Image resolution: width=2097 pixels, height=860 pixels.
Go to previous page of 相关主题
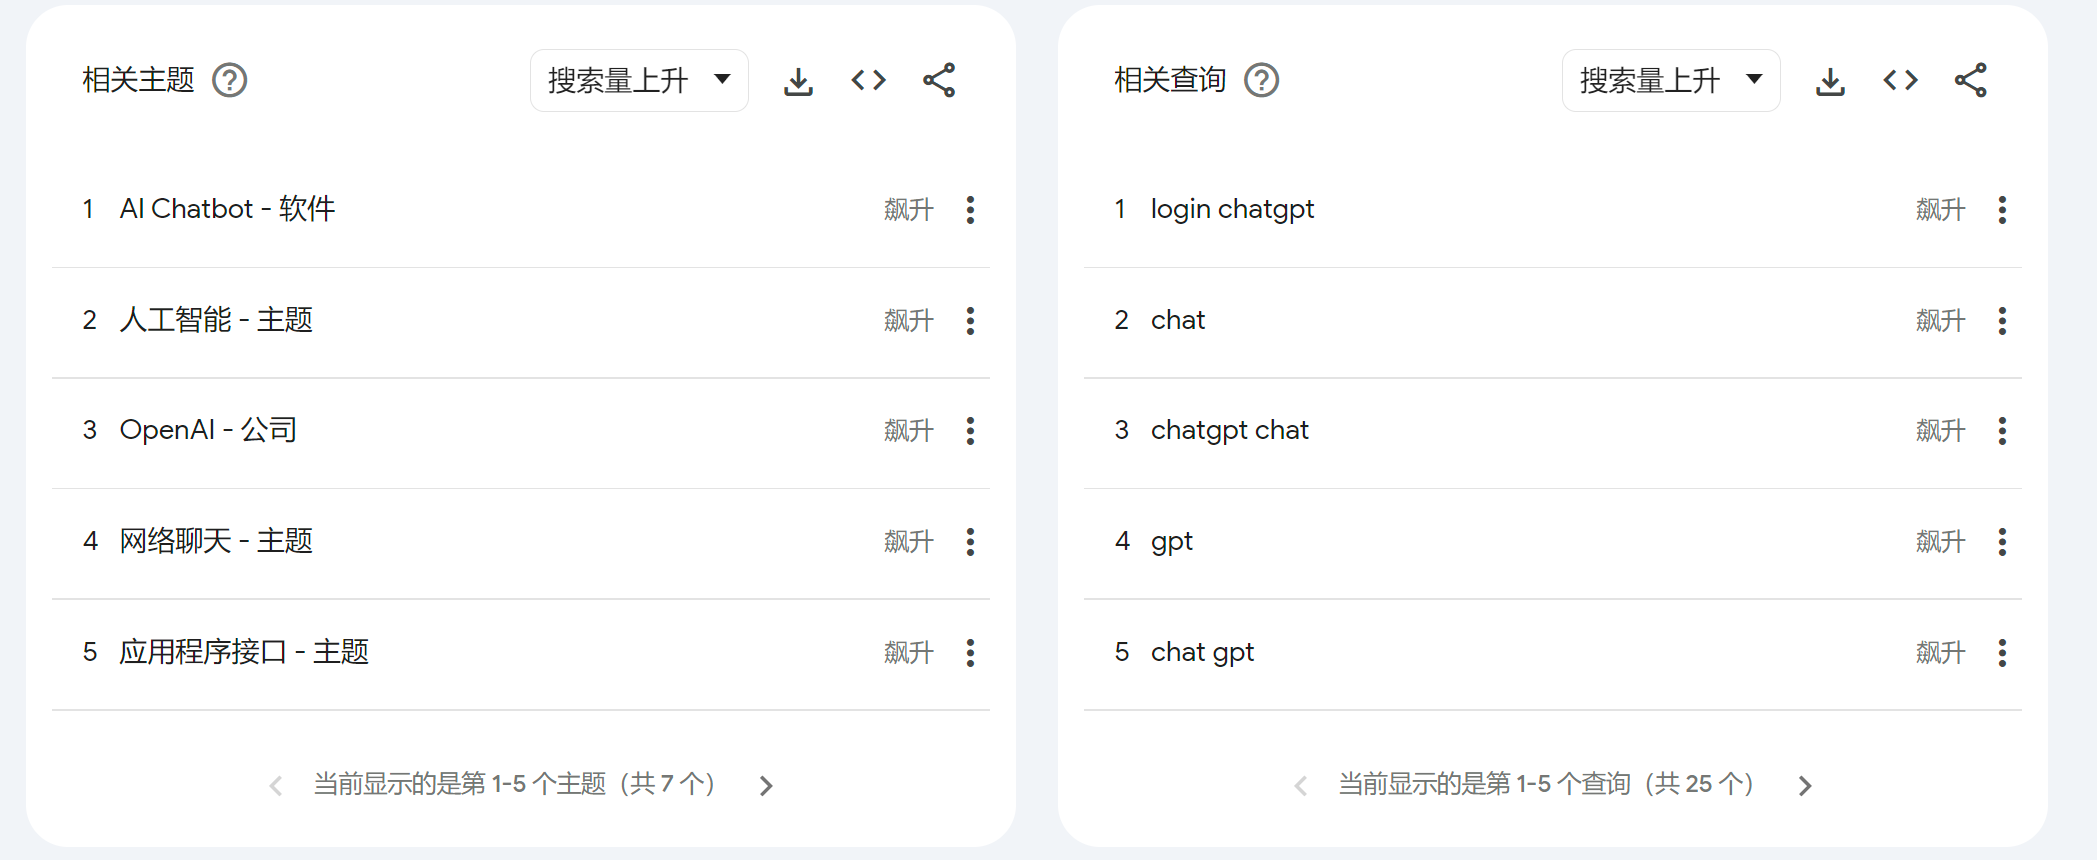tap(276, 786)
